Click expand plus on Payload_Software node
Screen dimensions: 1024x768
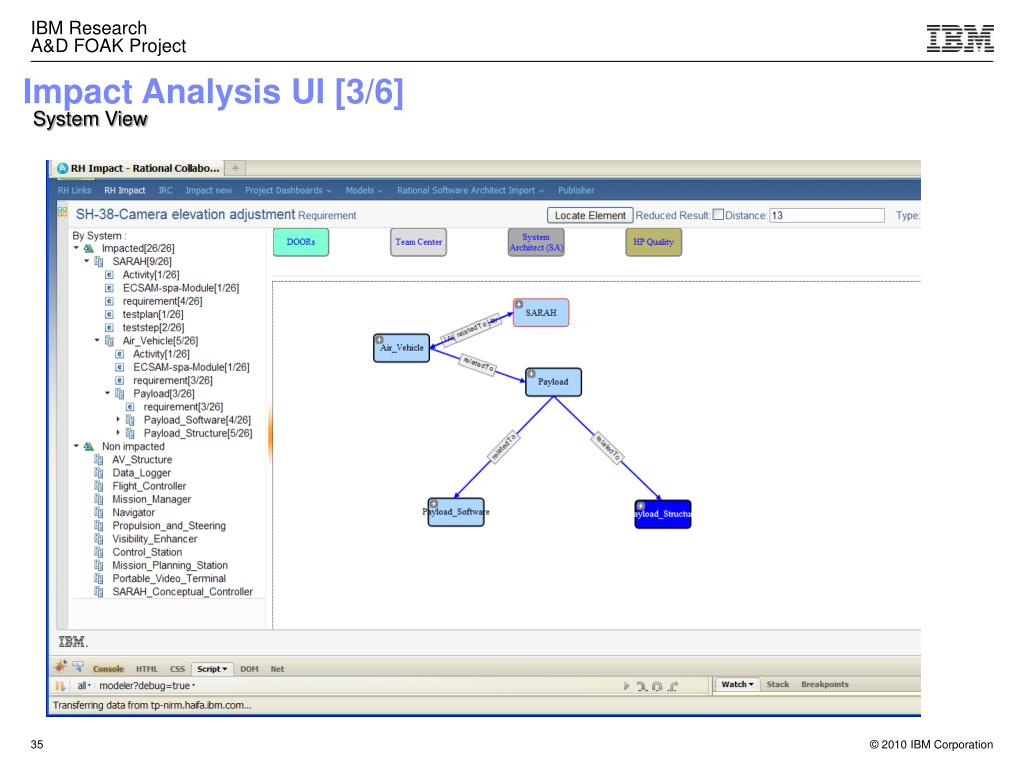coord(434,504)
